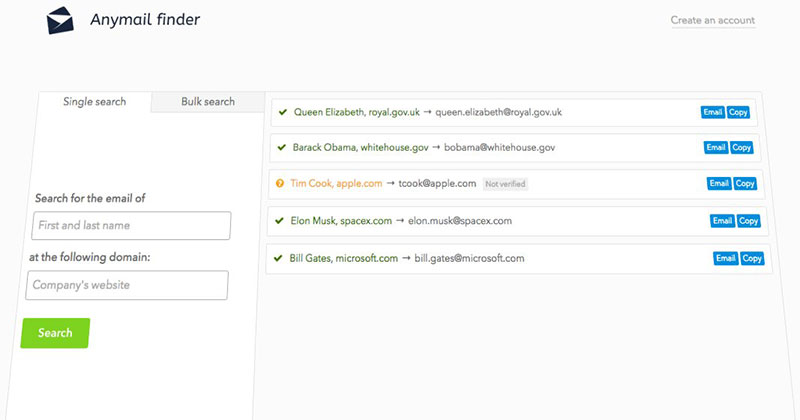This screenshot has width=800, height=420.
Task: Copy the tcook@apple.com address
Action: pos(745,184)
